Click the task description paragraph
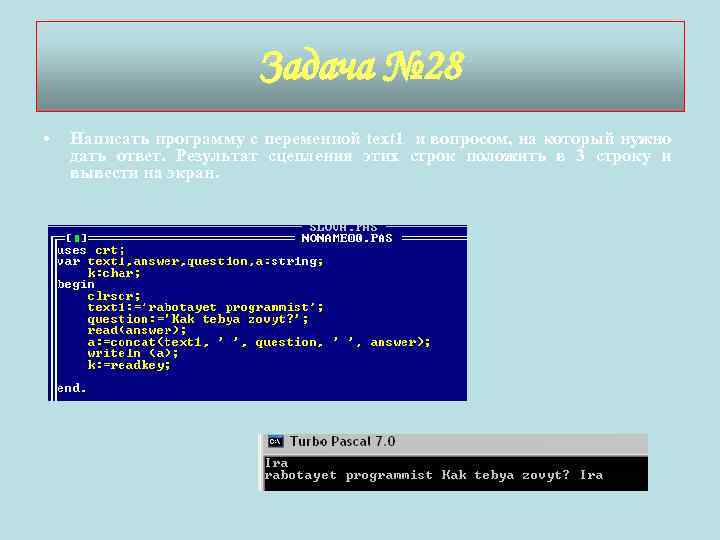 pos(370,156)
